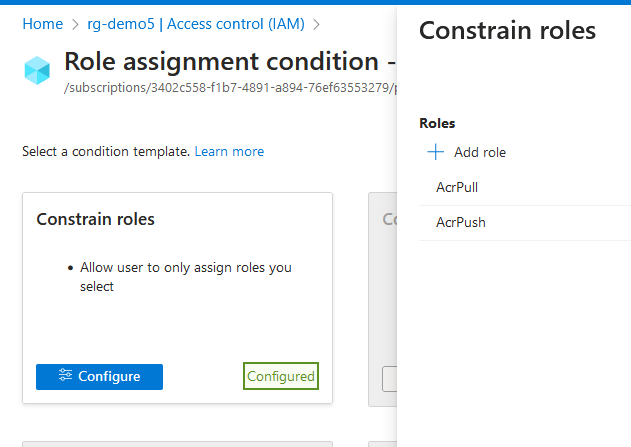Click the Role assignment condition heading

pos(230,62)
